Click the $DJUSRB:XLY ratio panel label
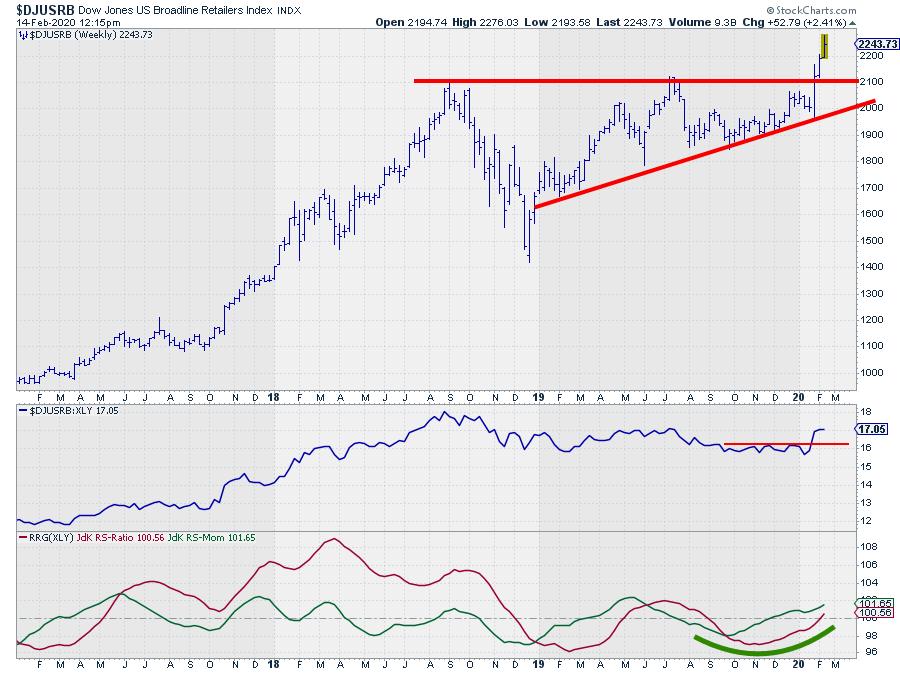Image resolution: width=900 pixels, height=673 pixels. point(61,411)
